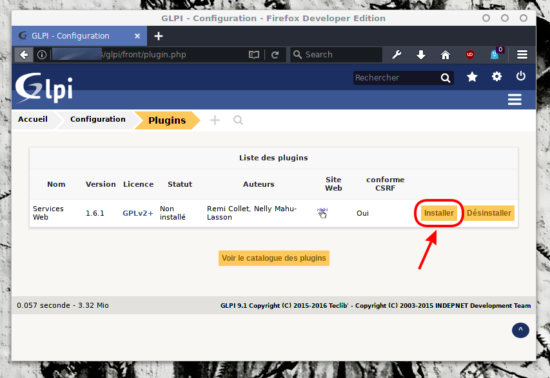
Task: Reload the page with the refresh icon
Action: coord(275,55)
